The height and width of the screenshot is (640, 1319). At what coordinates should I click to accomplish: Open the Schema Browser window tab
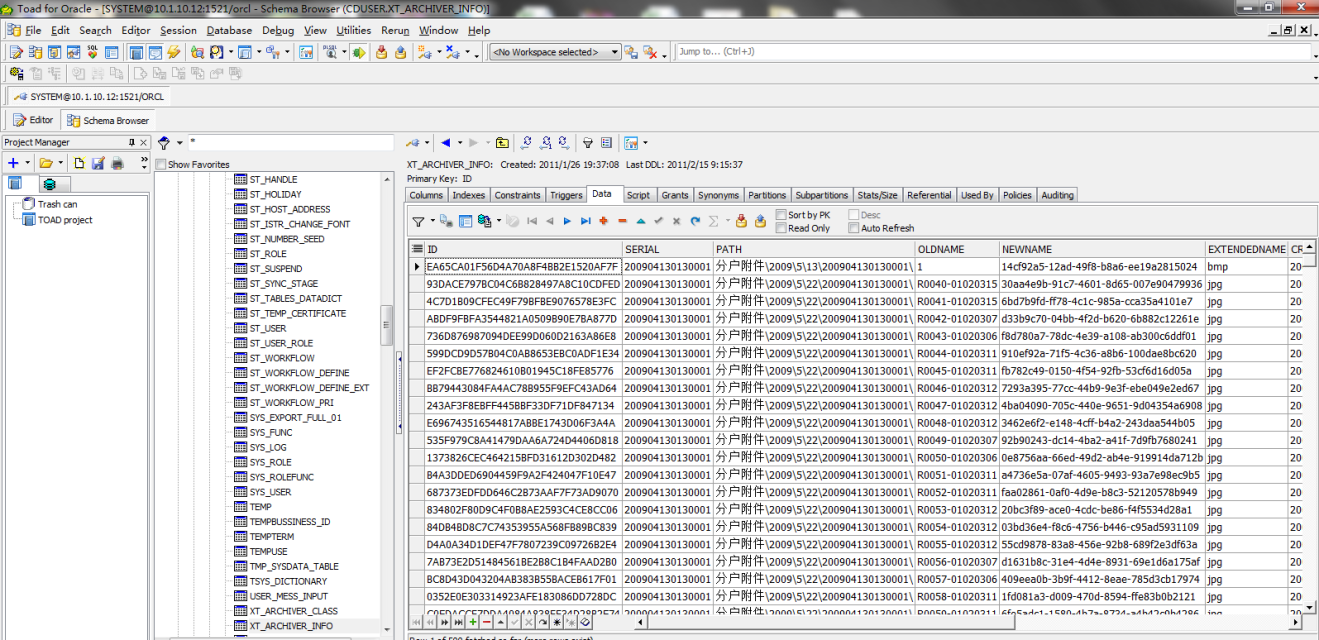click(x=108, y=120)
